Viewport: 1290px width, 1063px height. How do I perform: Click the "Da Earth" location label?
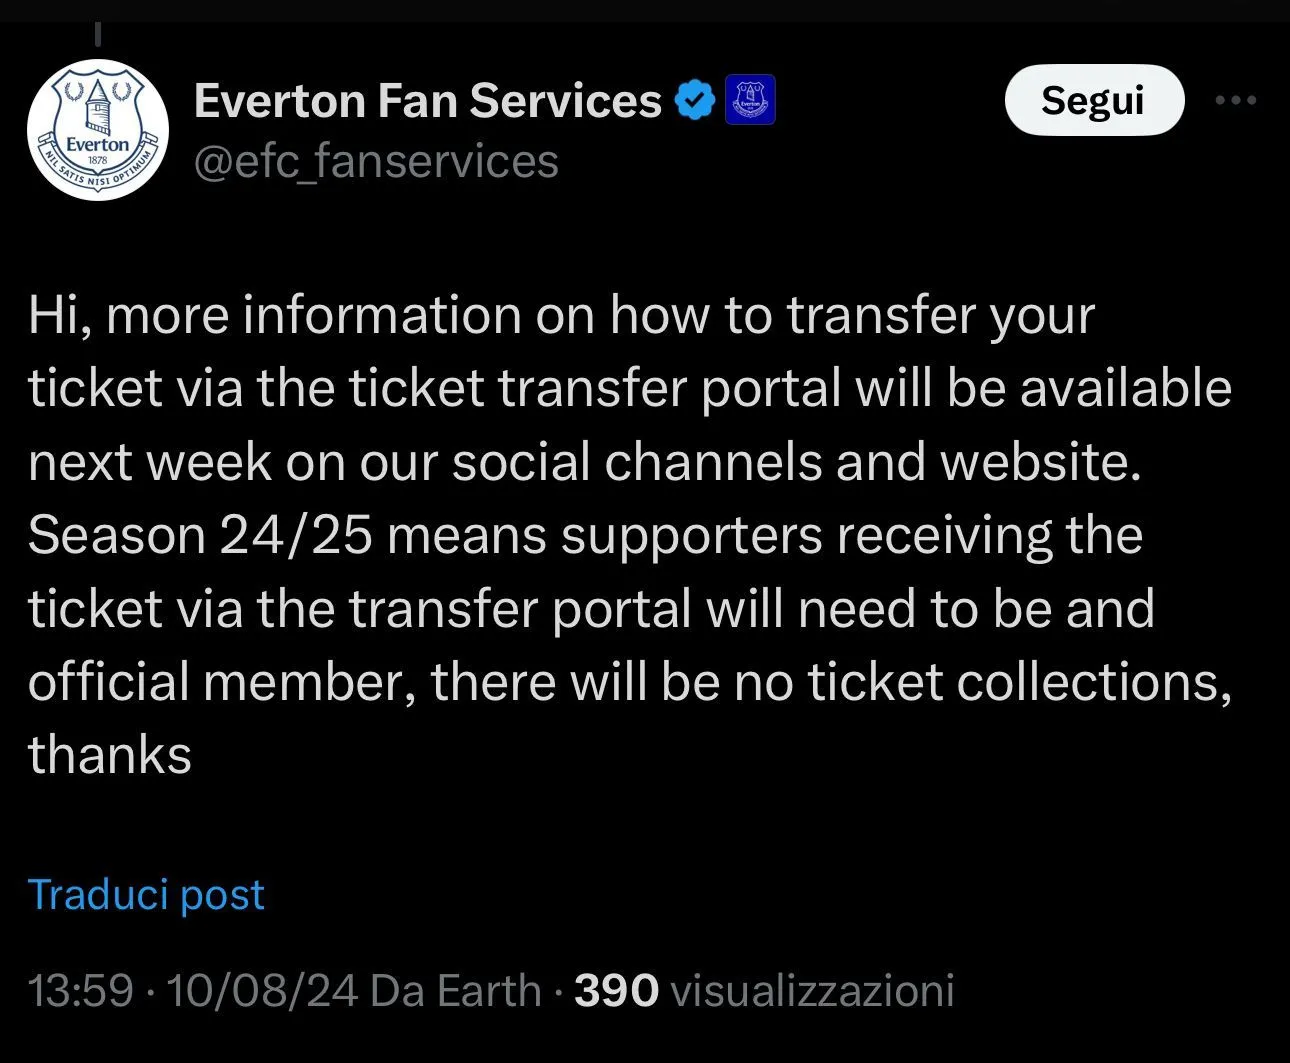tap(455, 991)
